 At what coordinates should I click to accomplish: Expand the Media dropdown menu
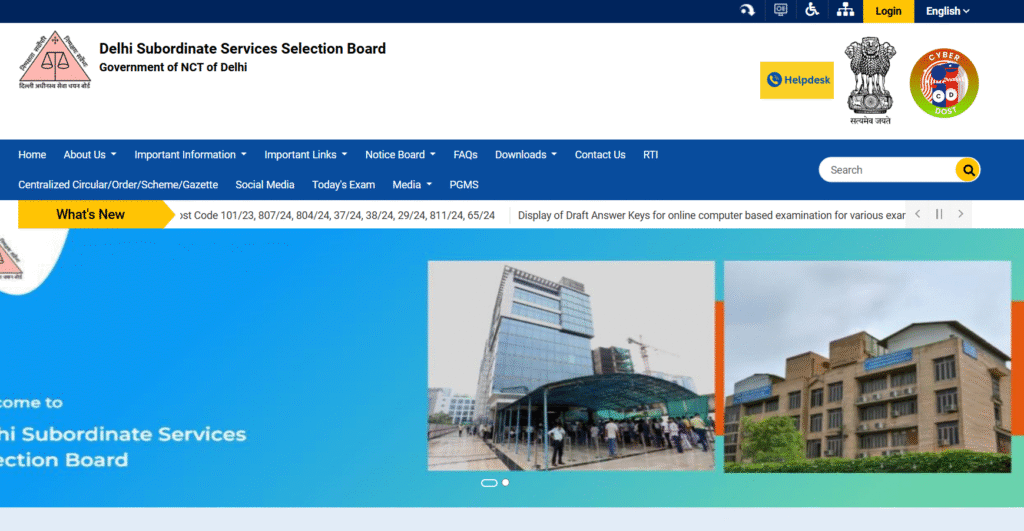(412, 185)
